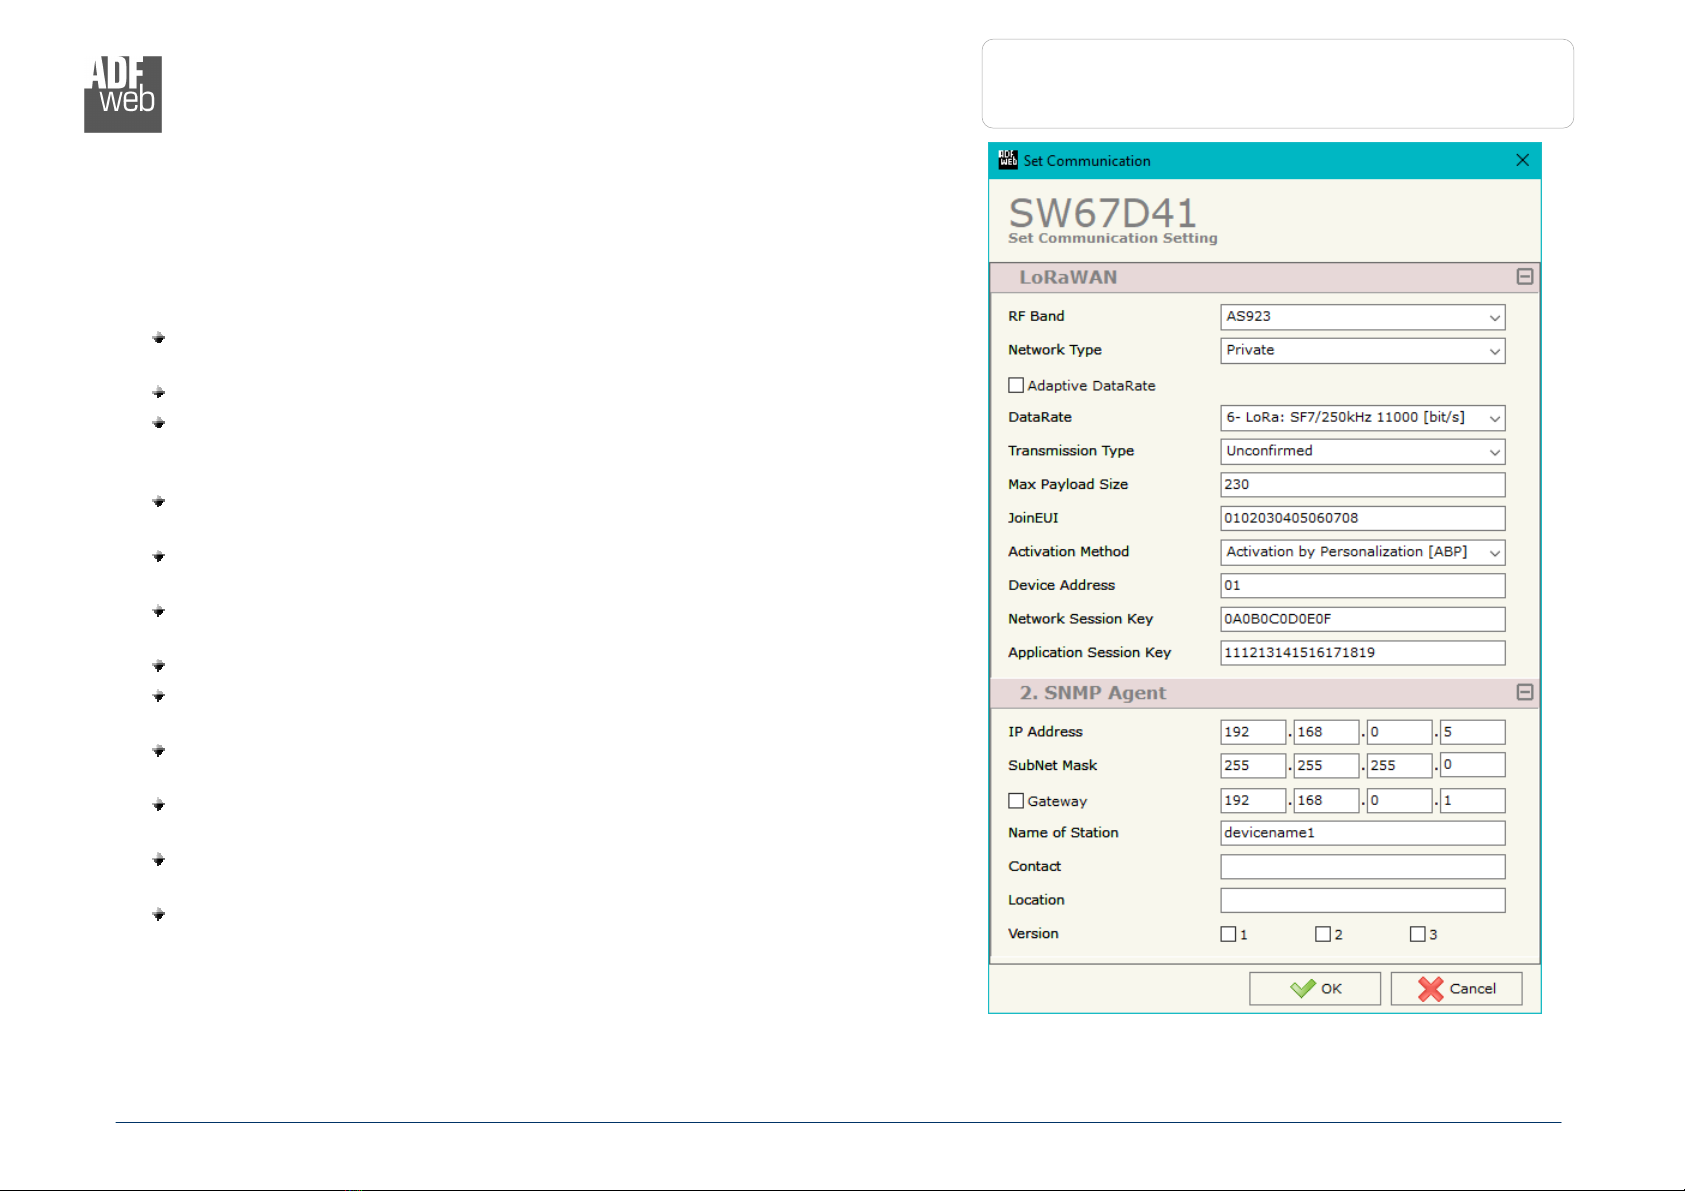Enable the Adaptive DataRate checkbox
This screenshot has height=1191, width=1685.
pos(1016,385)
